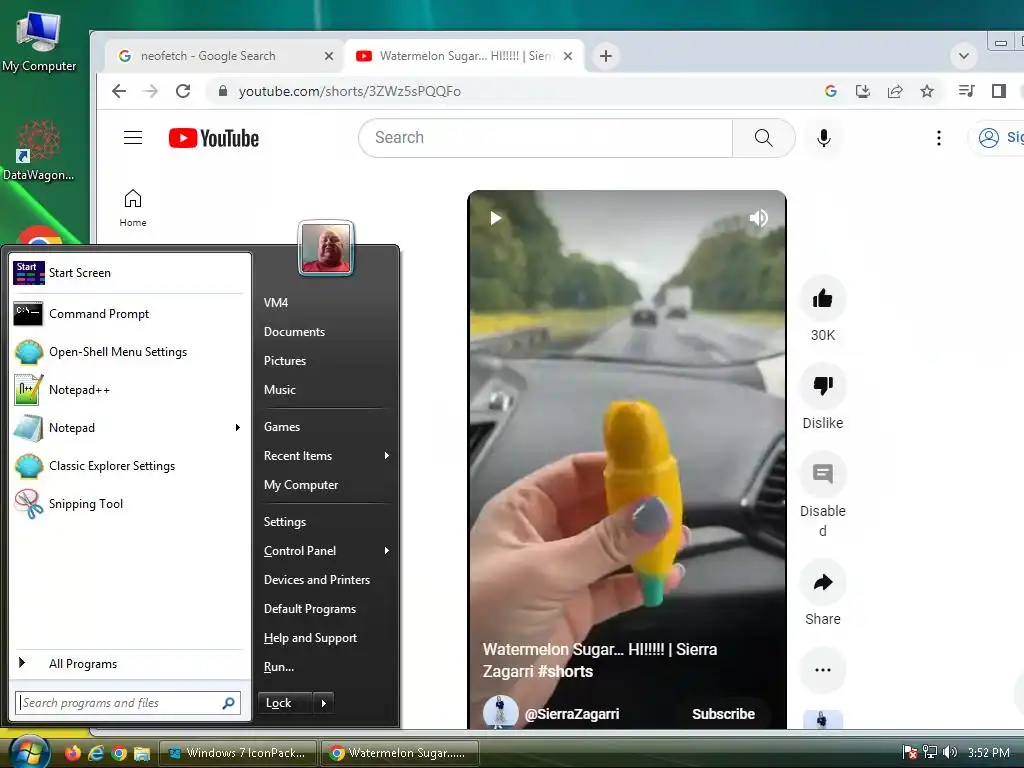Click the user account picture
This screenshot has height=768, width=1024.
pyautogui.click(x=326, y=248)
